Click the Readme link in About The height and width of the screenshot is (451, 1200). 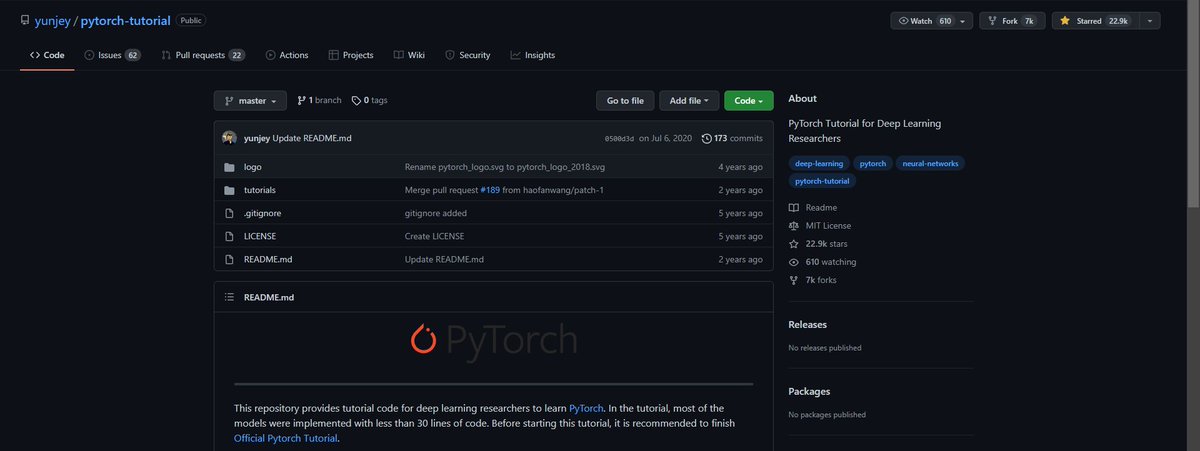[x=819, y=208]
